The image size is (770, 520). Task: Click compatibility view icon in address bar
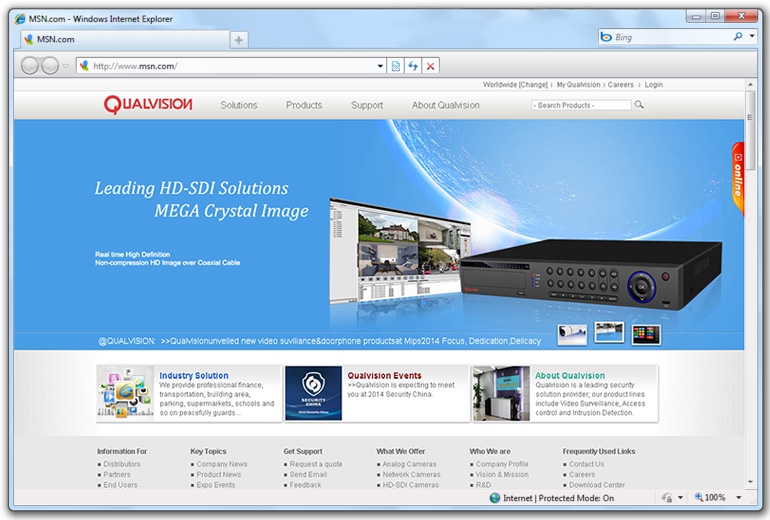(396, 66)
